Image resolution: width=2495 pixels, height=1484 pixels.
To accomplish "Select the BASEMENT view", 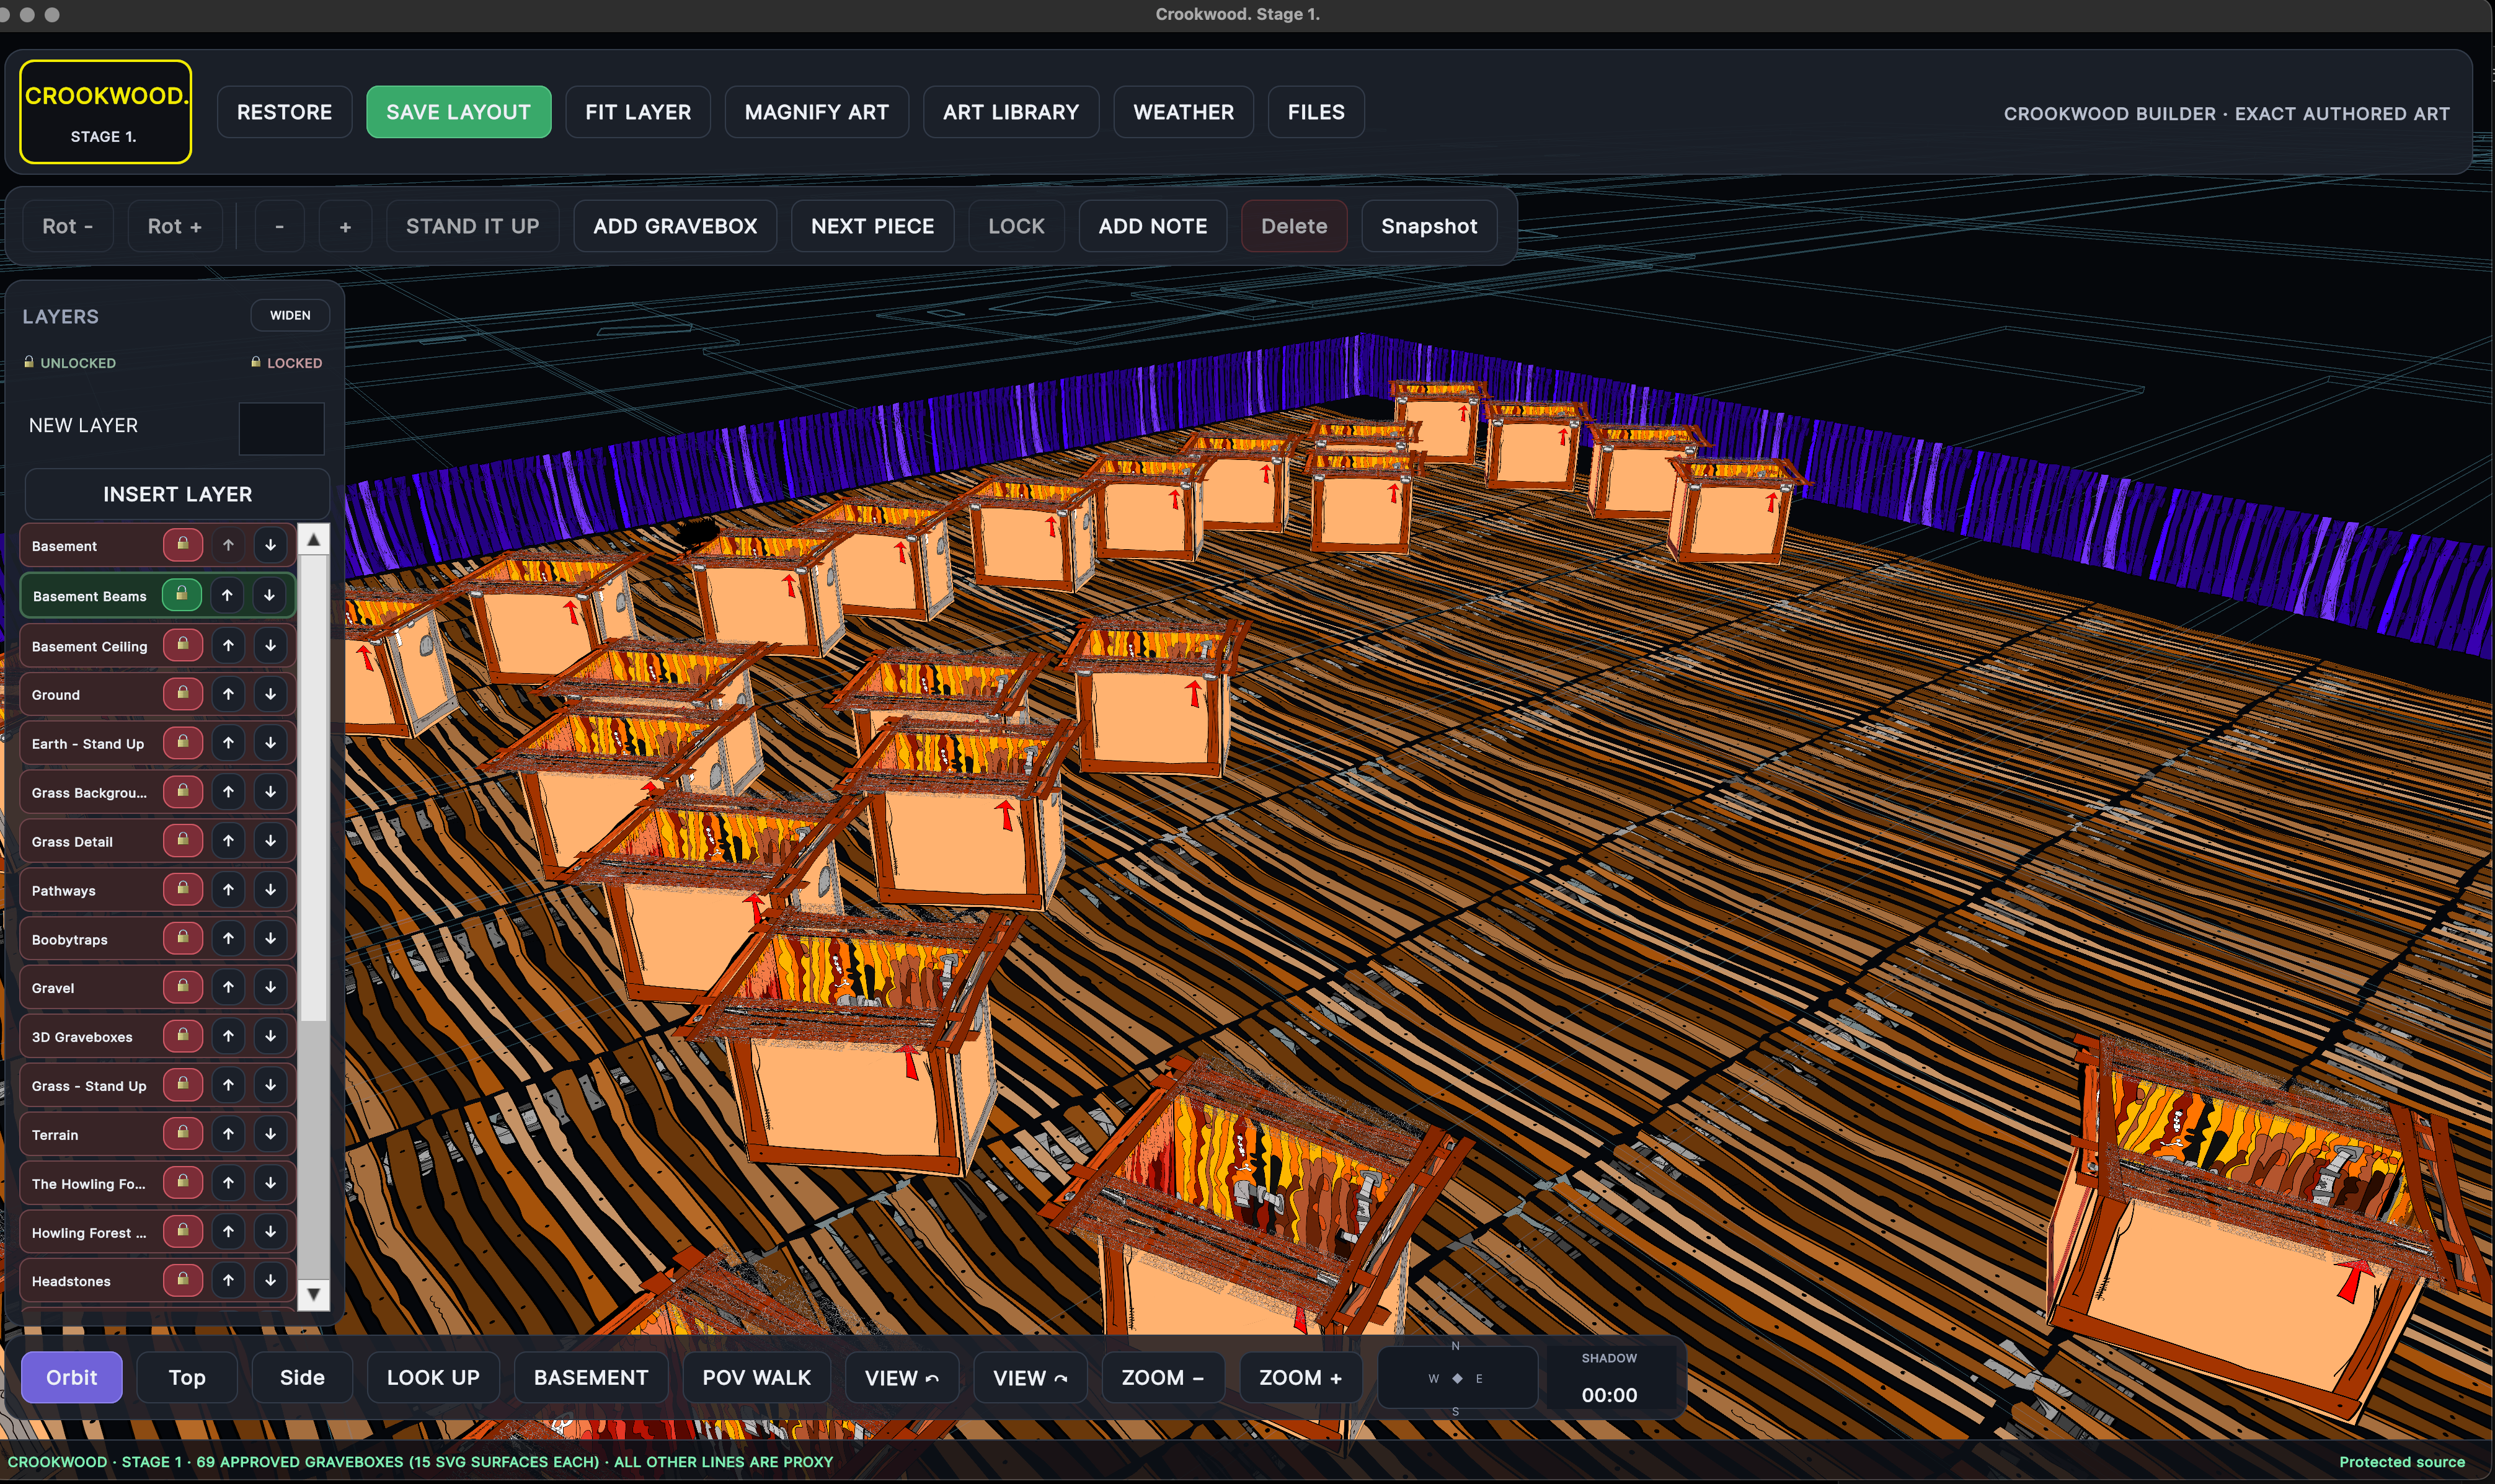I will [591, 1377].
